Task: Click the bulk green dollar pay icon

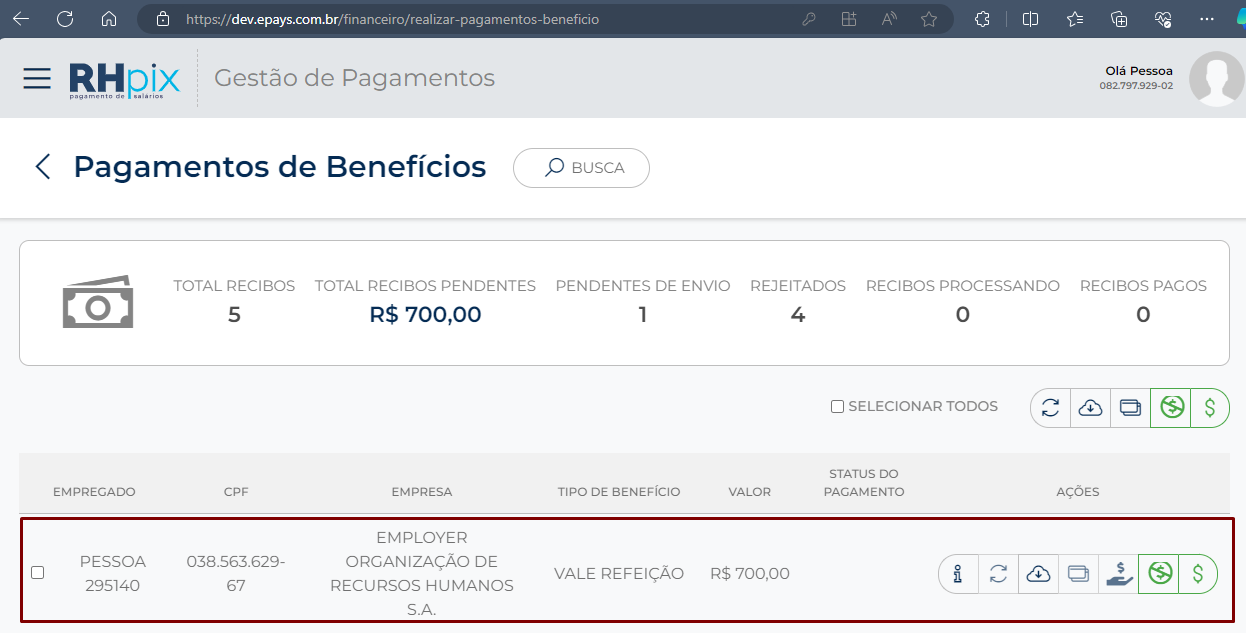Action: (1210, 408)
